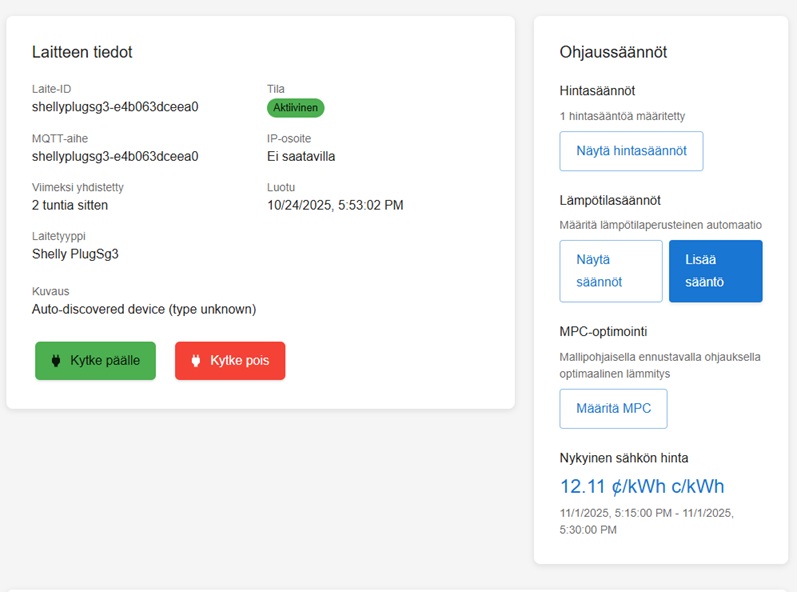The image size is (797, 592).
Task: Click the electricity price time range text
Action: coord(647,521)
